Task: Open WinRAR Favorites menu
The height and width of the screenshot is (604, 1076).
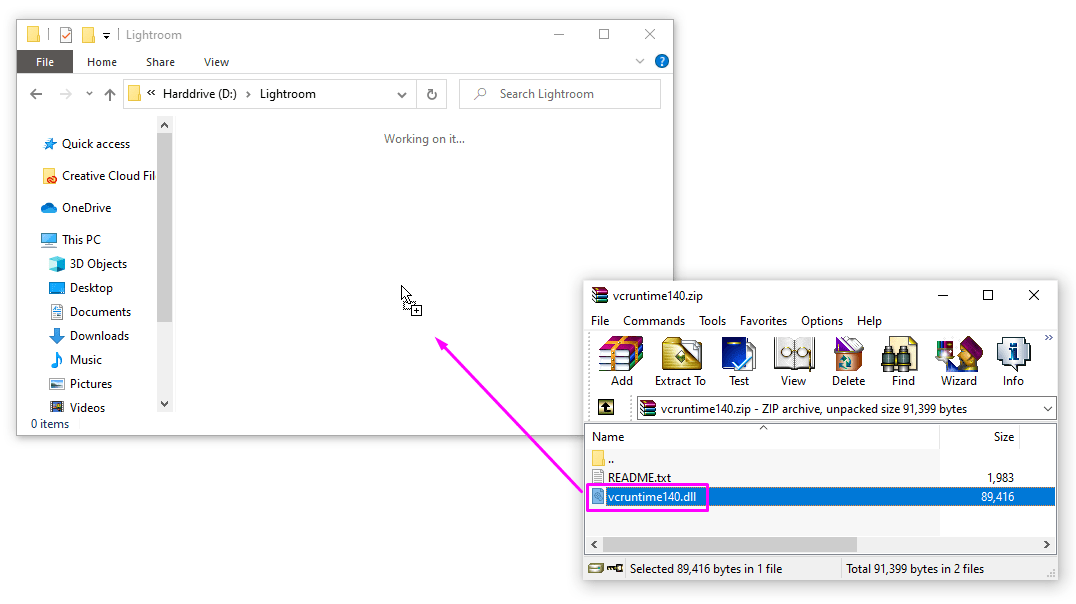Action: click(763, 321)
